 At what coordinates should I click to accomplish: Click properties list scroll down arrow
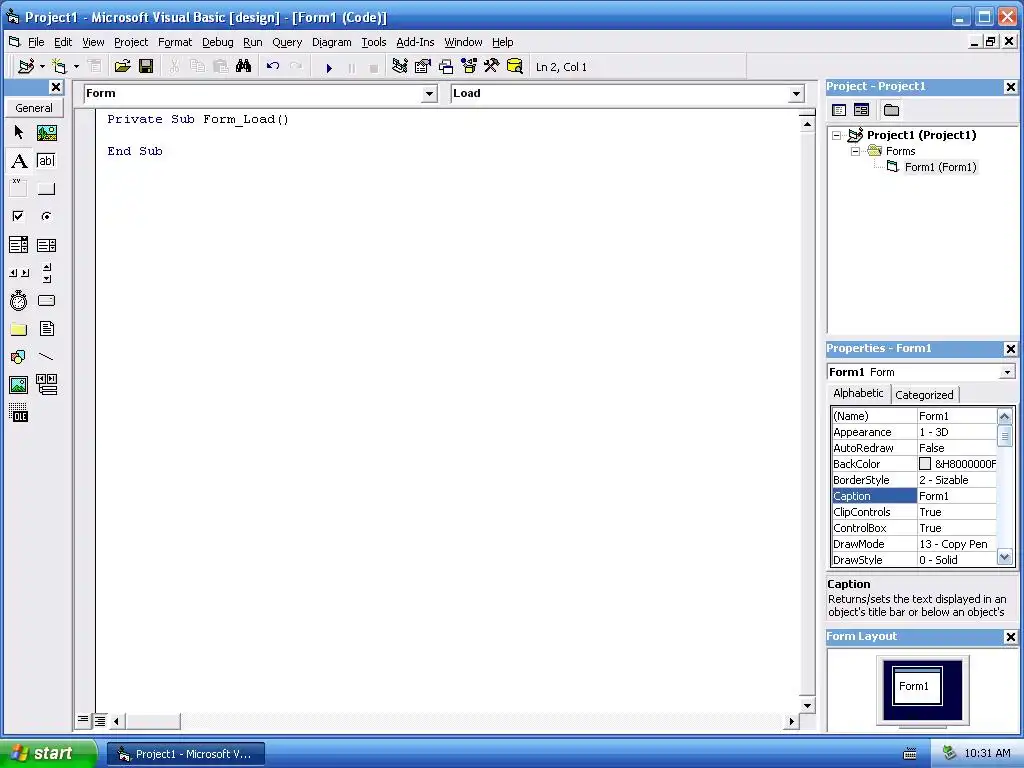click(x=1004, y=558)
